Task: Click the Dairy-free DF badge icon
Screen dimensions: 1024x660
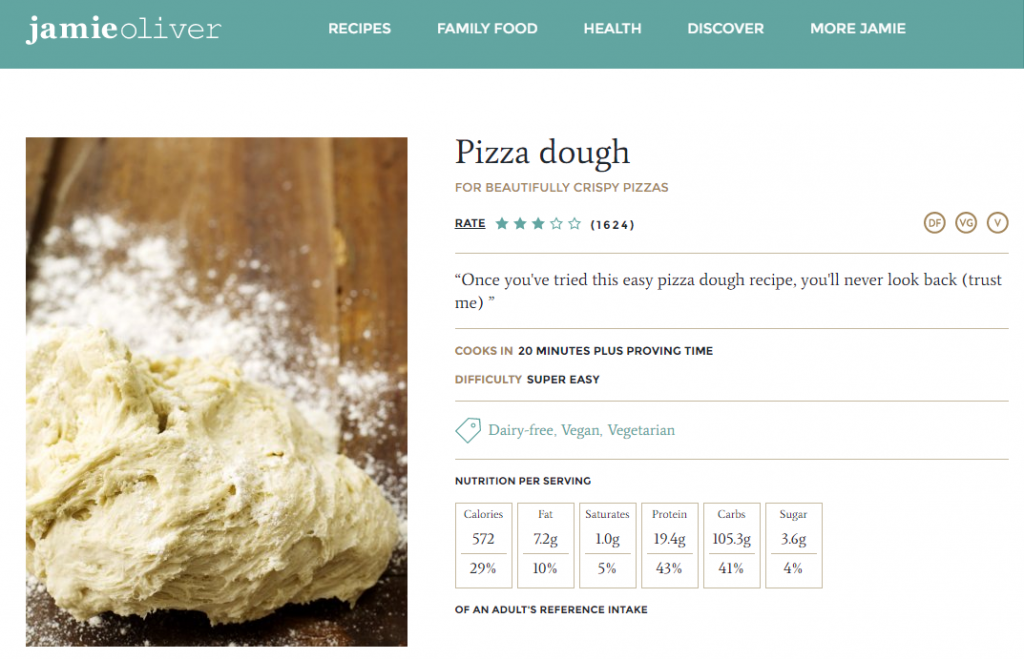Action: click(x=935, y=223)
